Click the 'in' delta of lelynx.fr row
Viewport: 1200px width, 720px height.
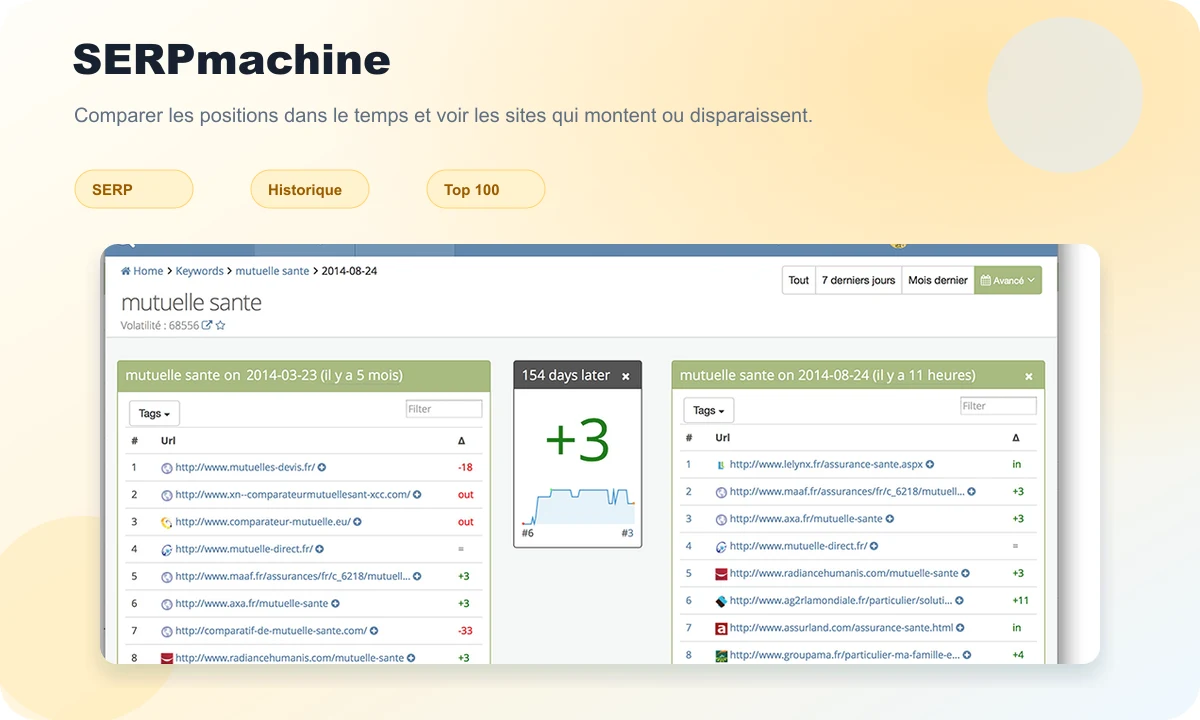pyautogui.click(x=1016, y=464)
